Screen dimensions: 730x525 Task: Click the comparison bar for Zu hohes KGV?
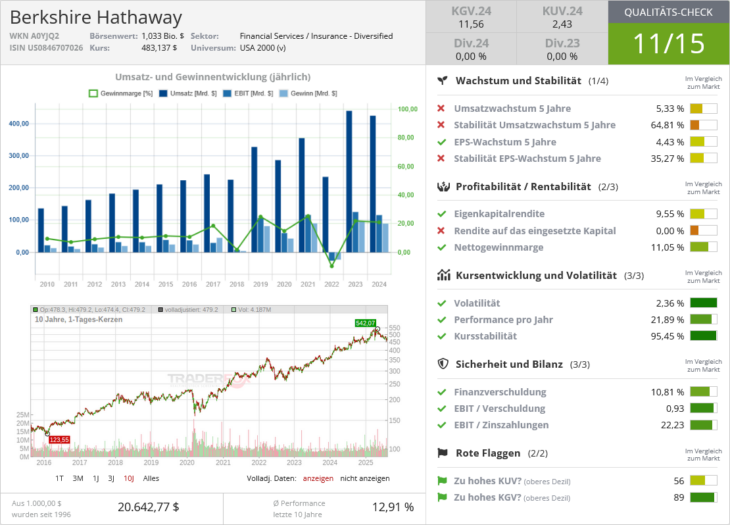point(703,497)
